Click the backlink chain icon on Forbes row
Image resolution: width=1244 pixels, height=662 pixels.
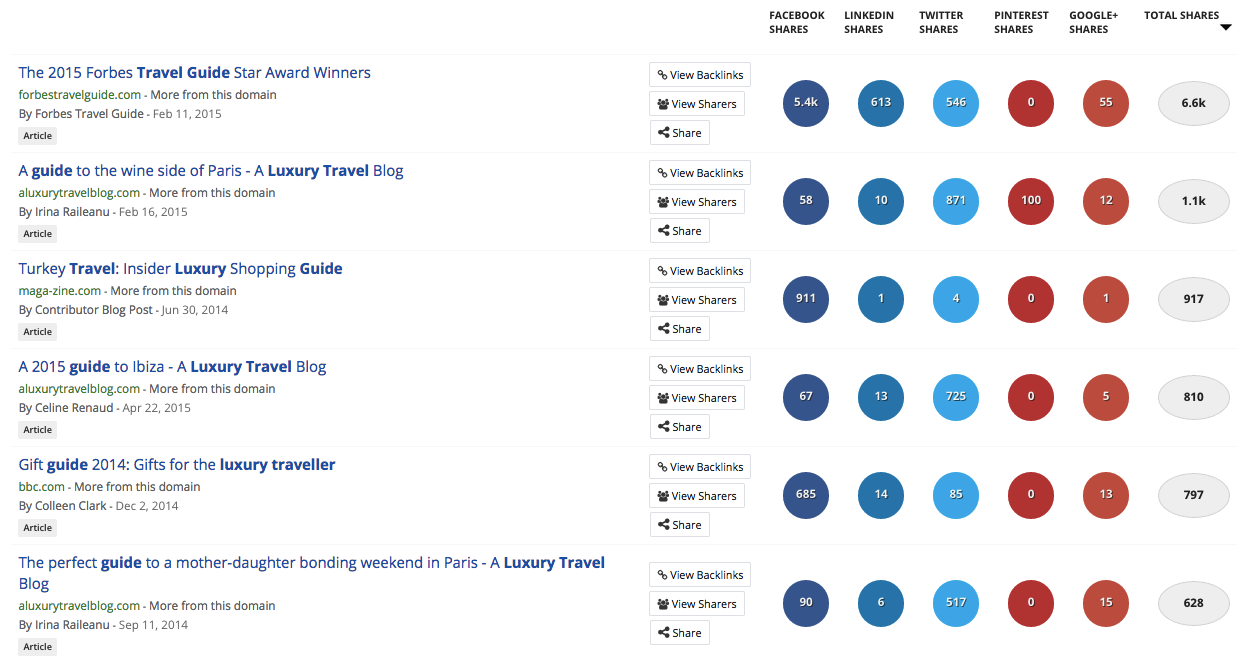pos(664,74)
